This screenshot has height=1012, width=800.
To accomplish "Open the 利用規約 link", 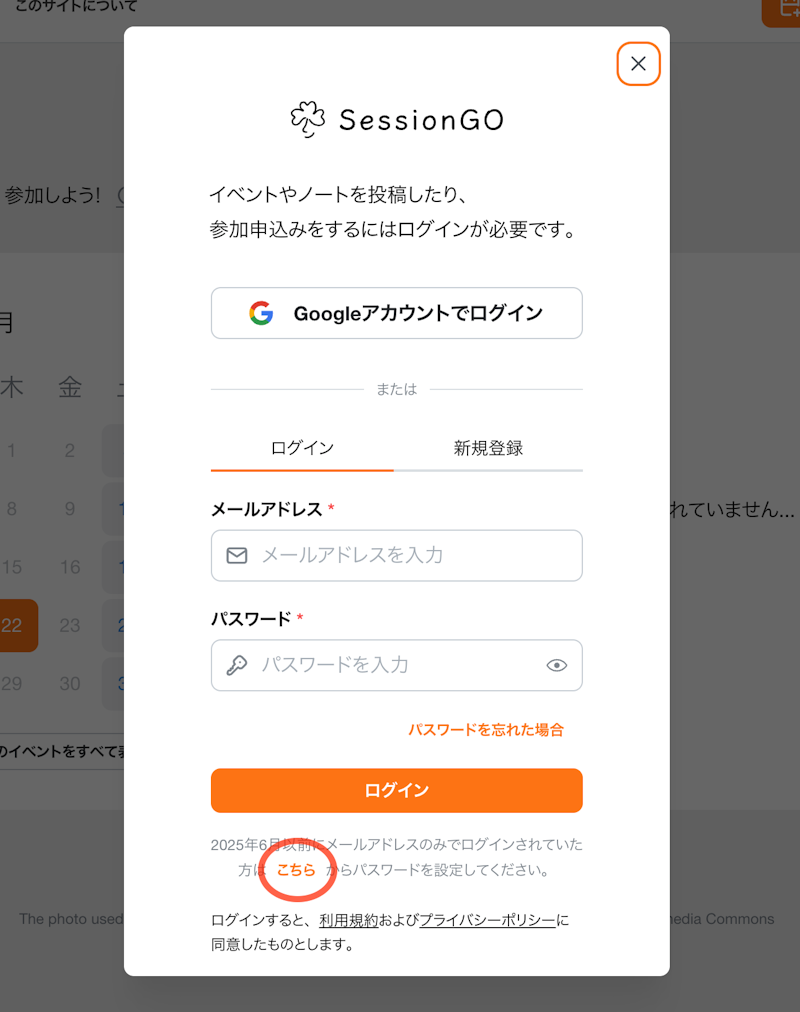I will (349, 920).
